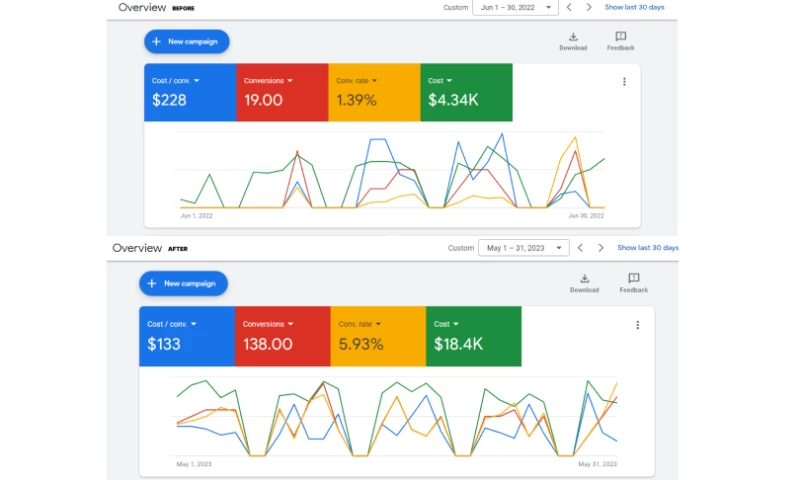
Task: Open three-dot menu on bottom scorecard
Action: point(637,325)
